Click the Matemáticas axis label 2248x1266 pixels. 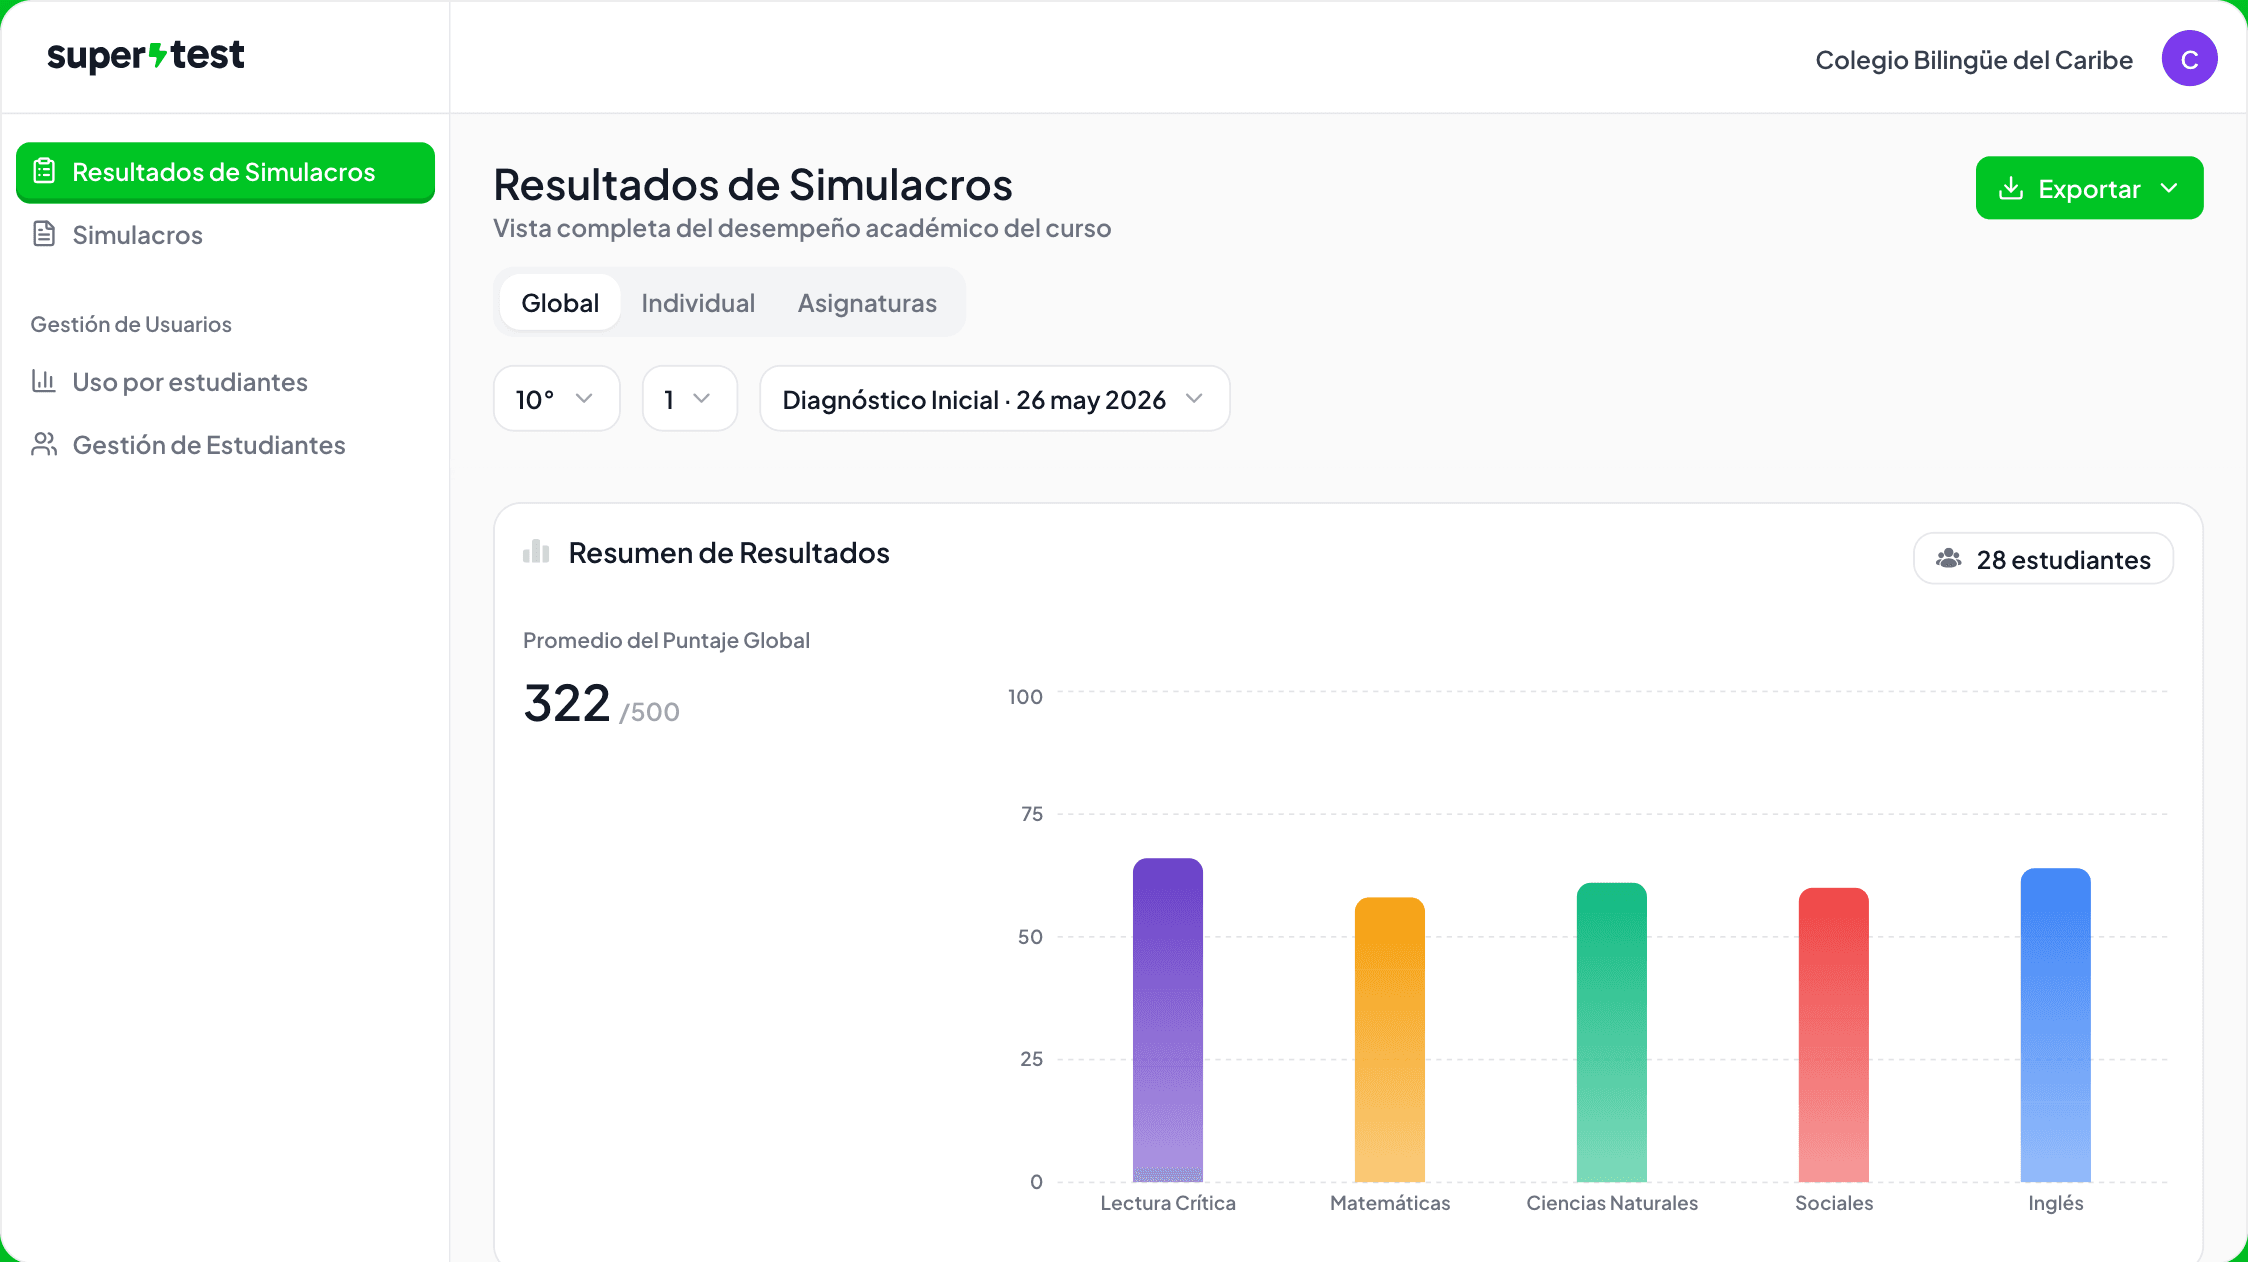click(x=1390, y=1203)
